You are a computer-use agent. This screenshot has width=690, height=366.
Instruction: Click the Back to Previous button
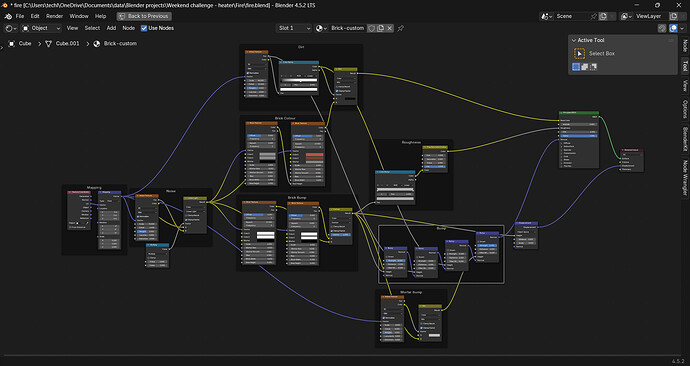click(x=144, y=16)
